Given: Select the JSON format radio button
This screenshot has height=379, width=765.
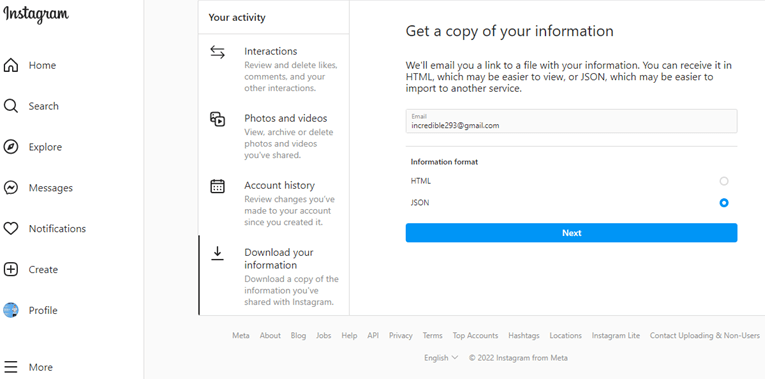Looking at the screenshot, I should tap(724, 202).
